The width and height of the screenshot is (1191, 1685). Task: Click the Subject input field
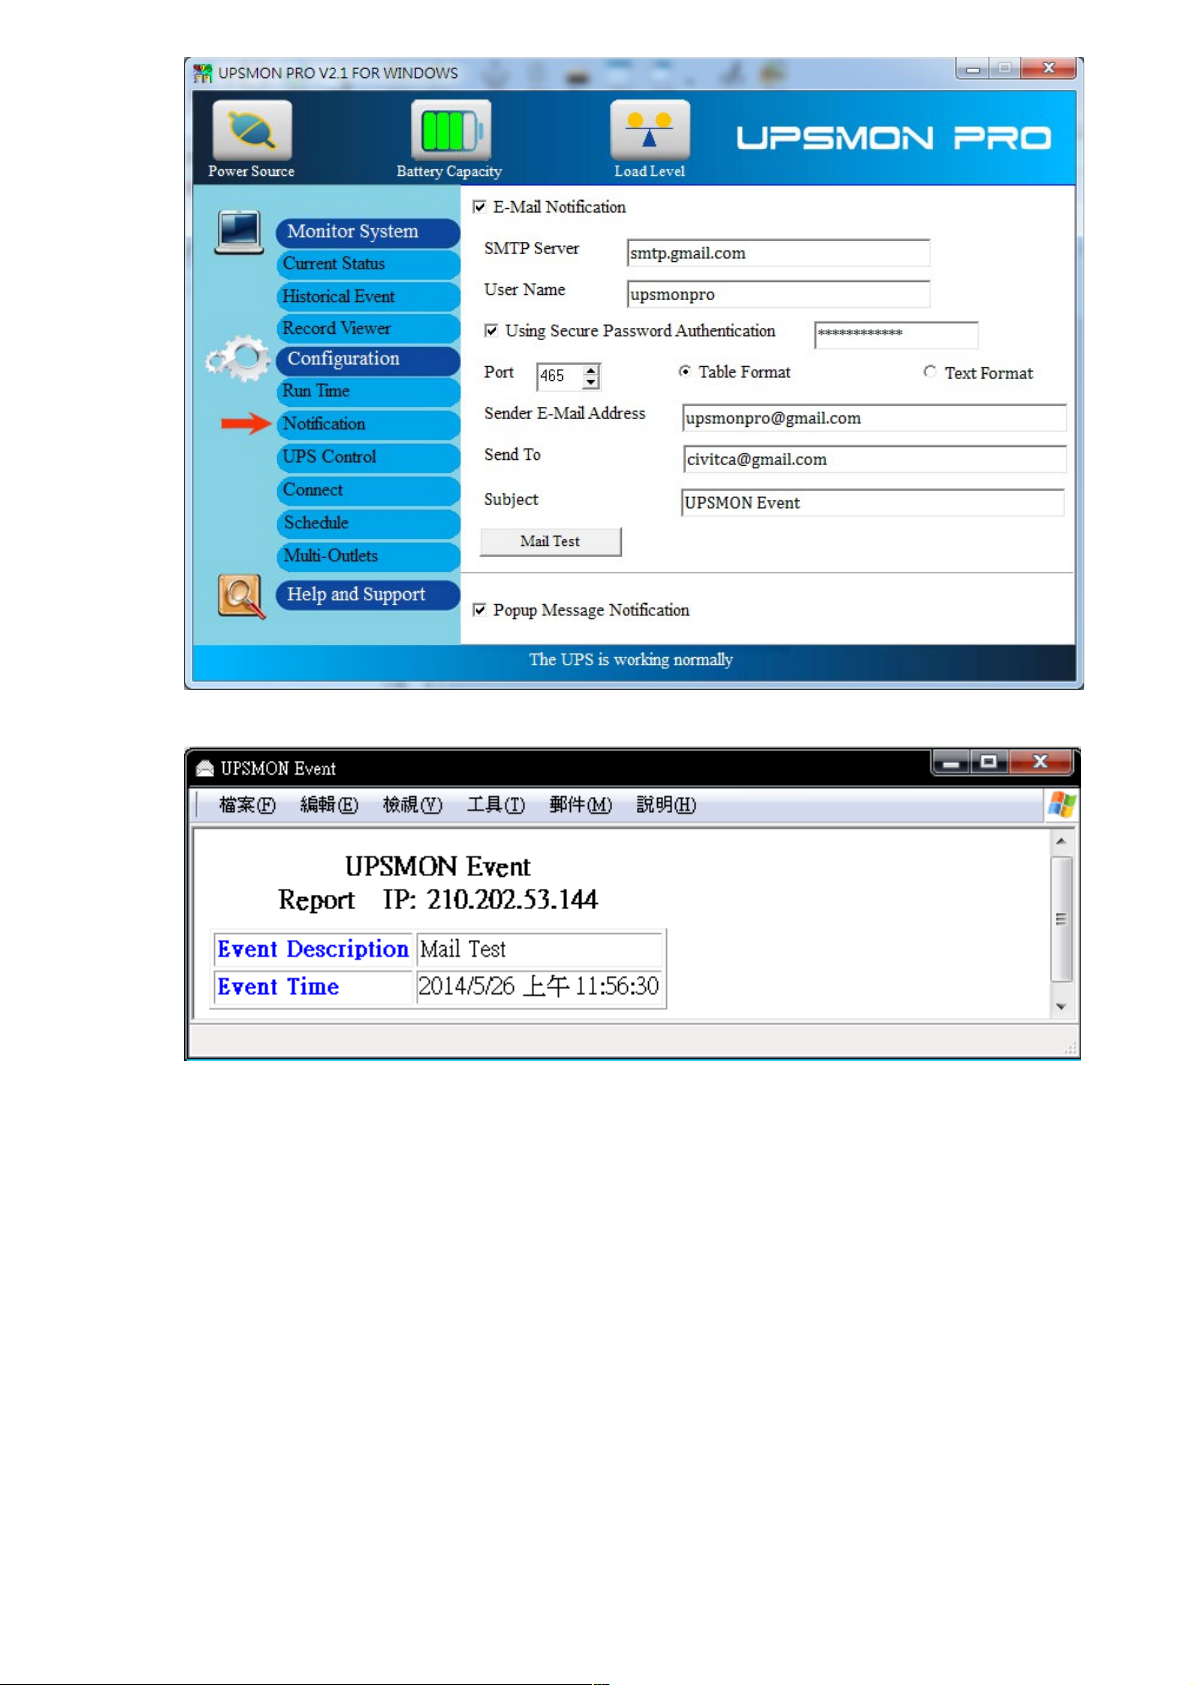coord(872,502)
